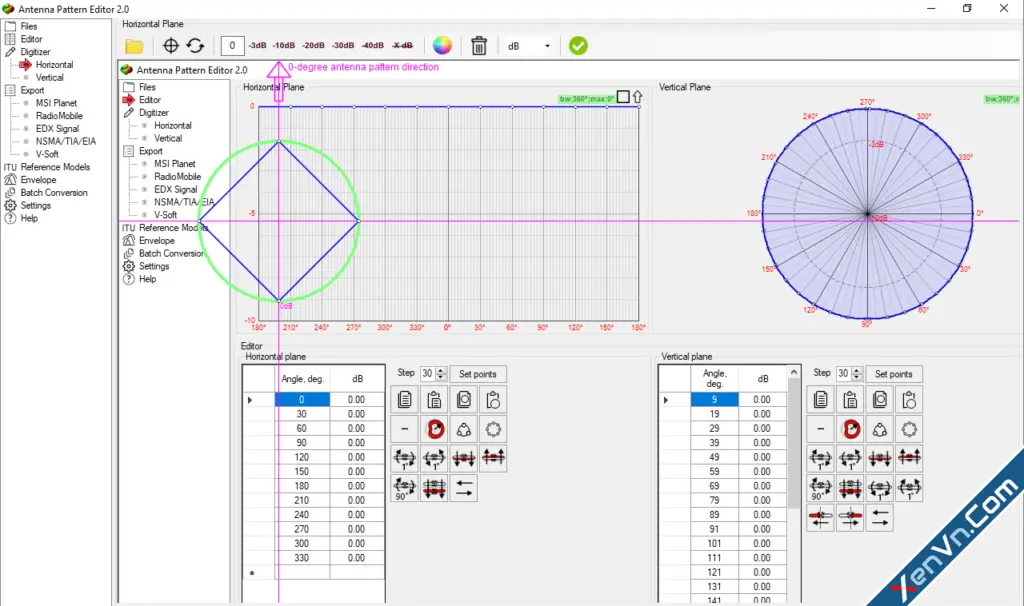Click copy-with-circle icon in Horizontal plane
Screen dimensions: 1024x606
click(464, 400)
